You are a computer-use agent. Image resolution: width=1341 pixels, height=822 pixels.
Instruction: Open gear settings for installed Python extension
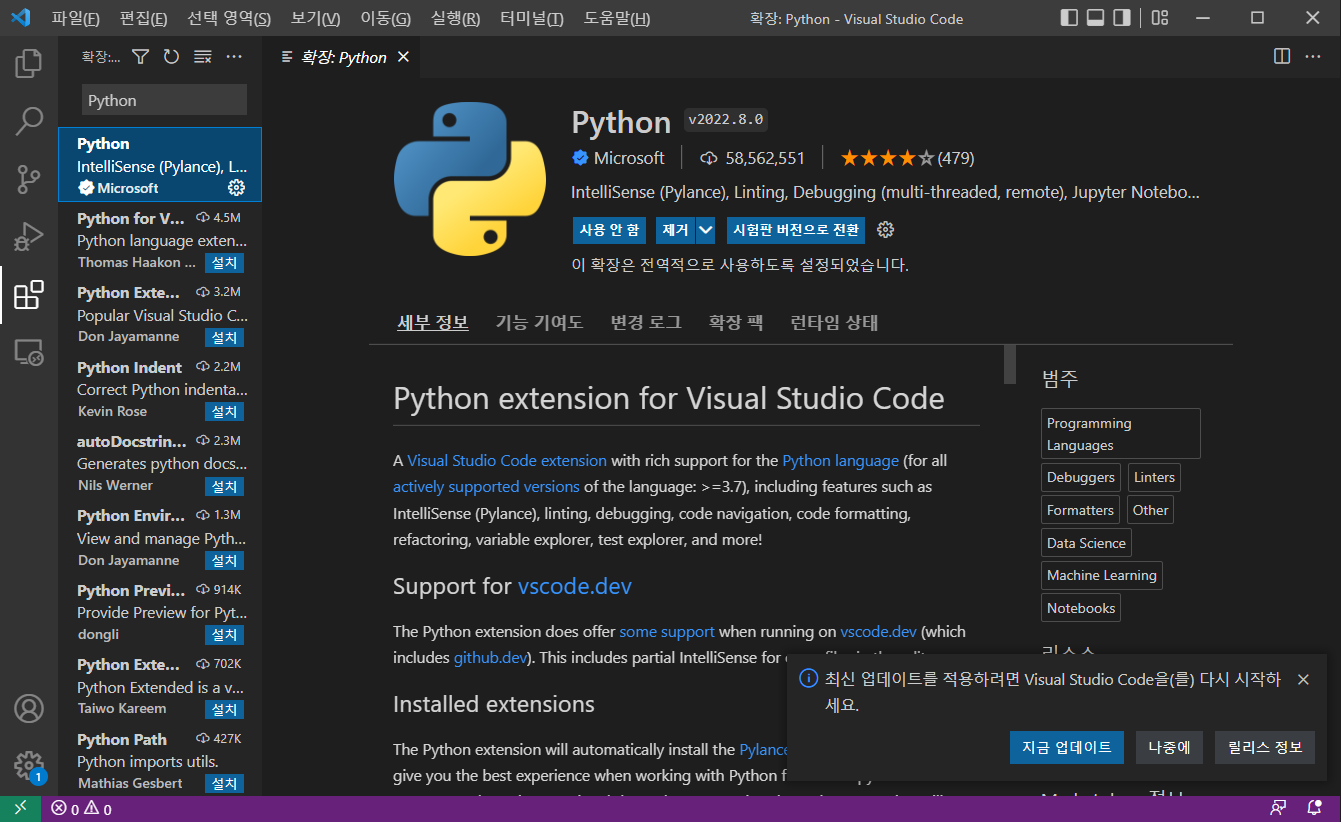point(236,187)
